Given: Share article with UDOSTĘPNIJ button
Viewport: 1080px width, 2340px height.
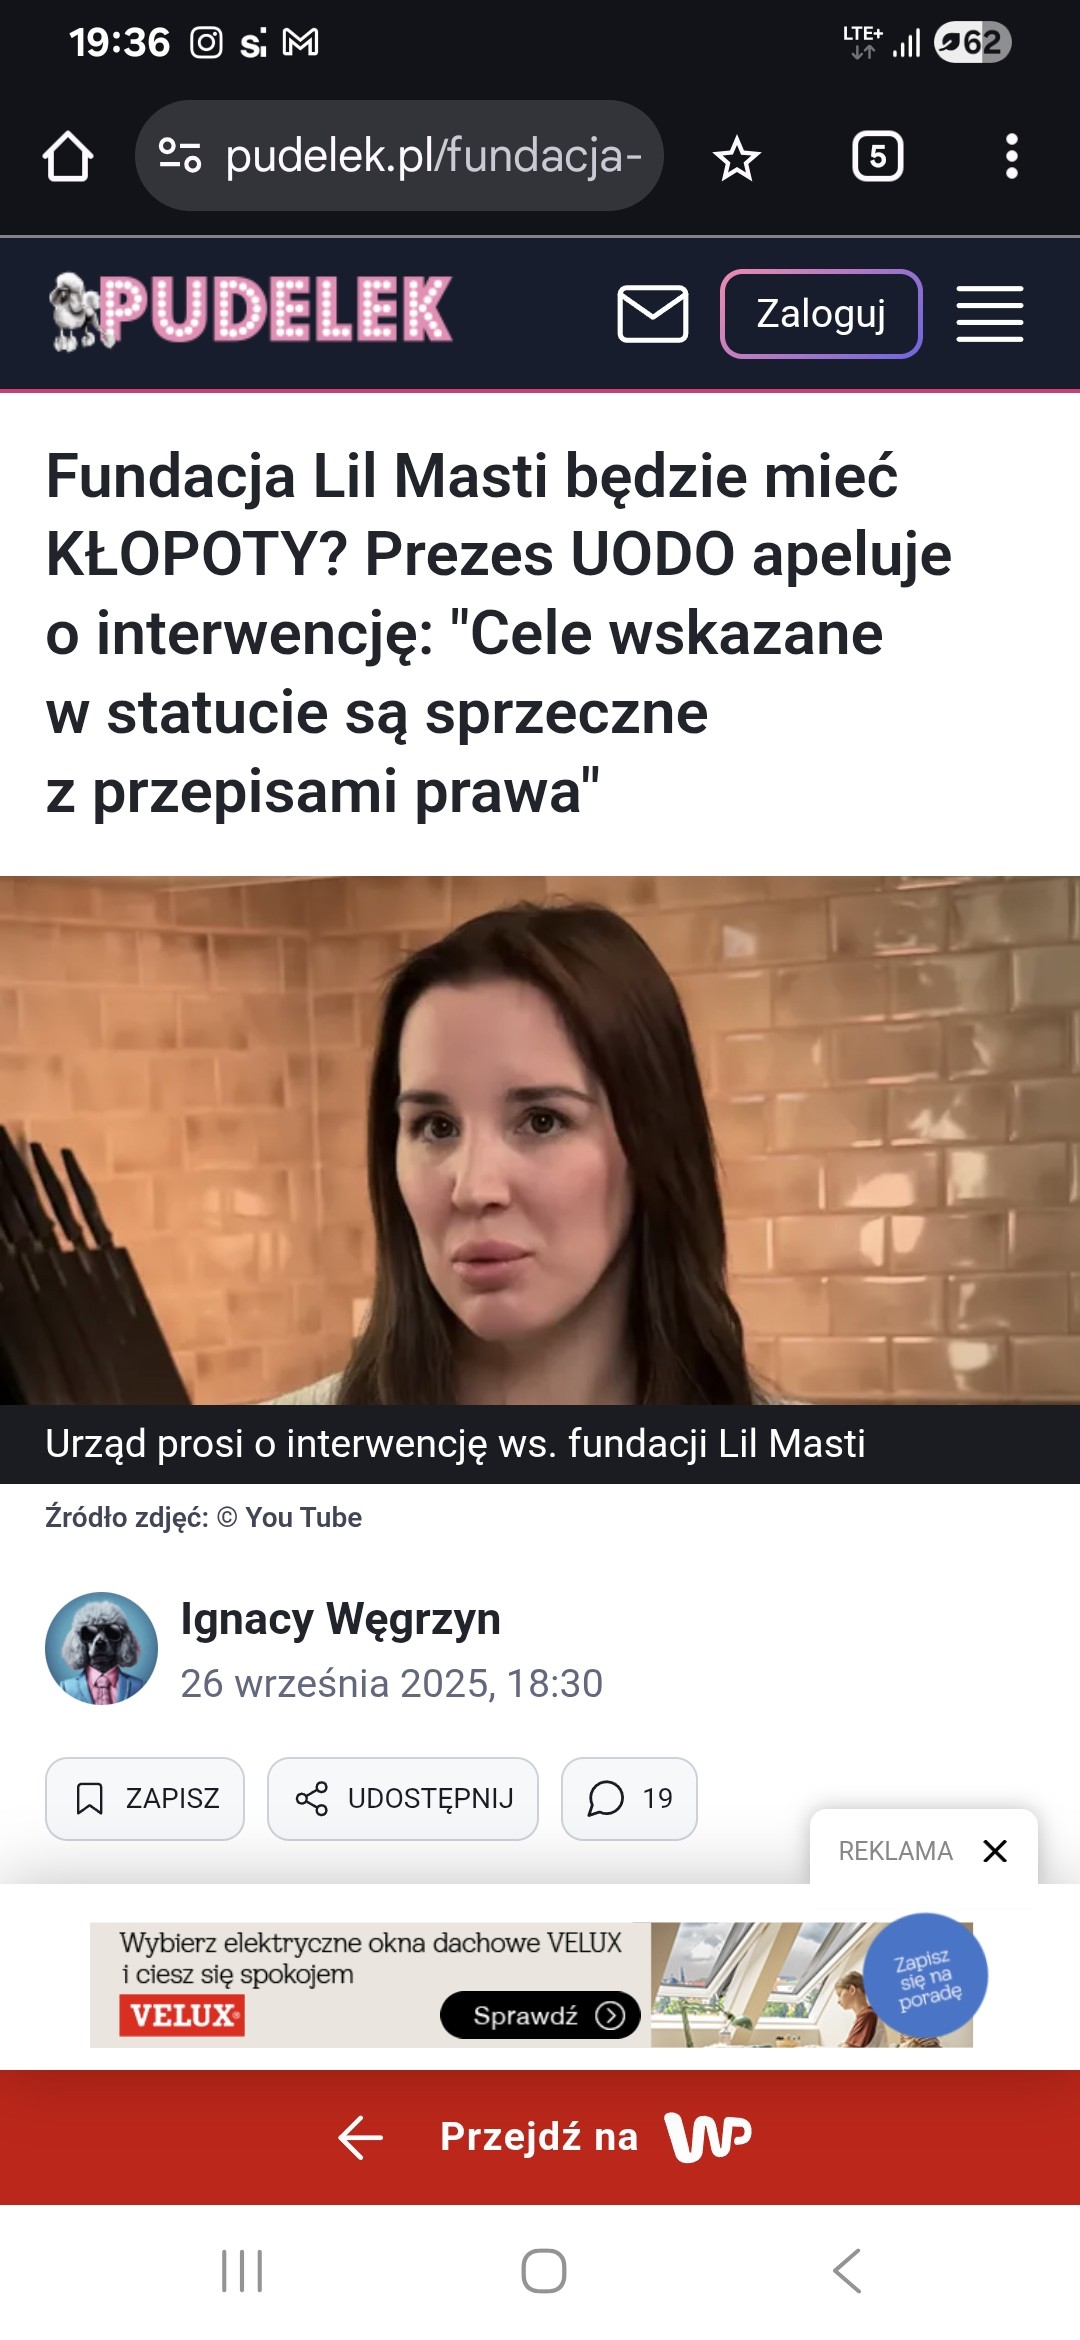Looking at the screenshot, I should click(x=403, y=1798).
